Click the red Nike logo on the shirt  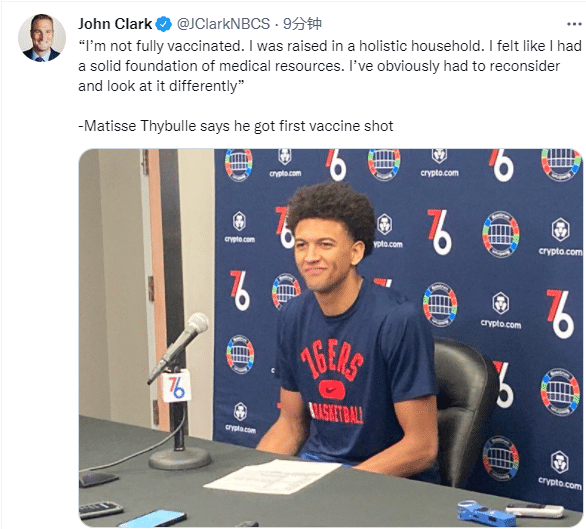click(x=332, y=390)
